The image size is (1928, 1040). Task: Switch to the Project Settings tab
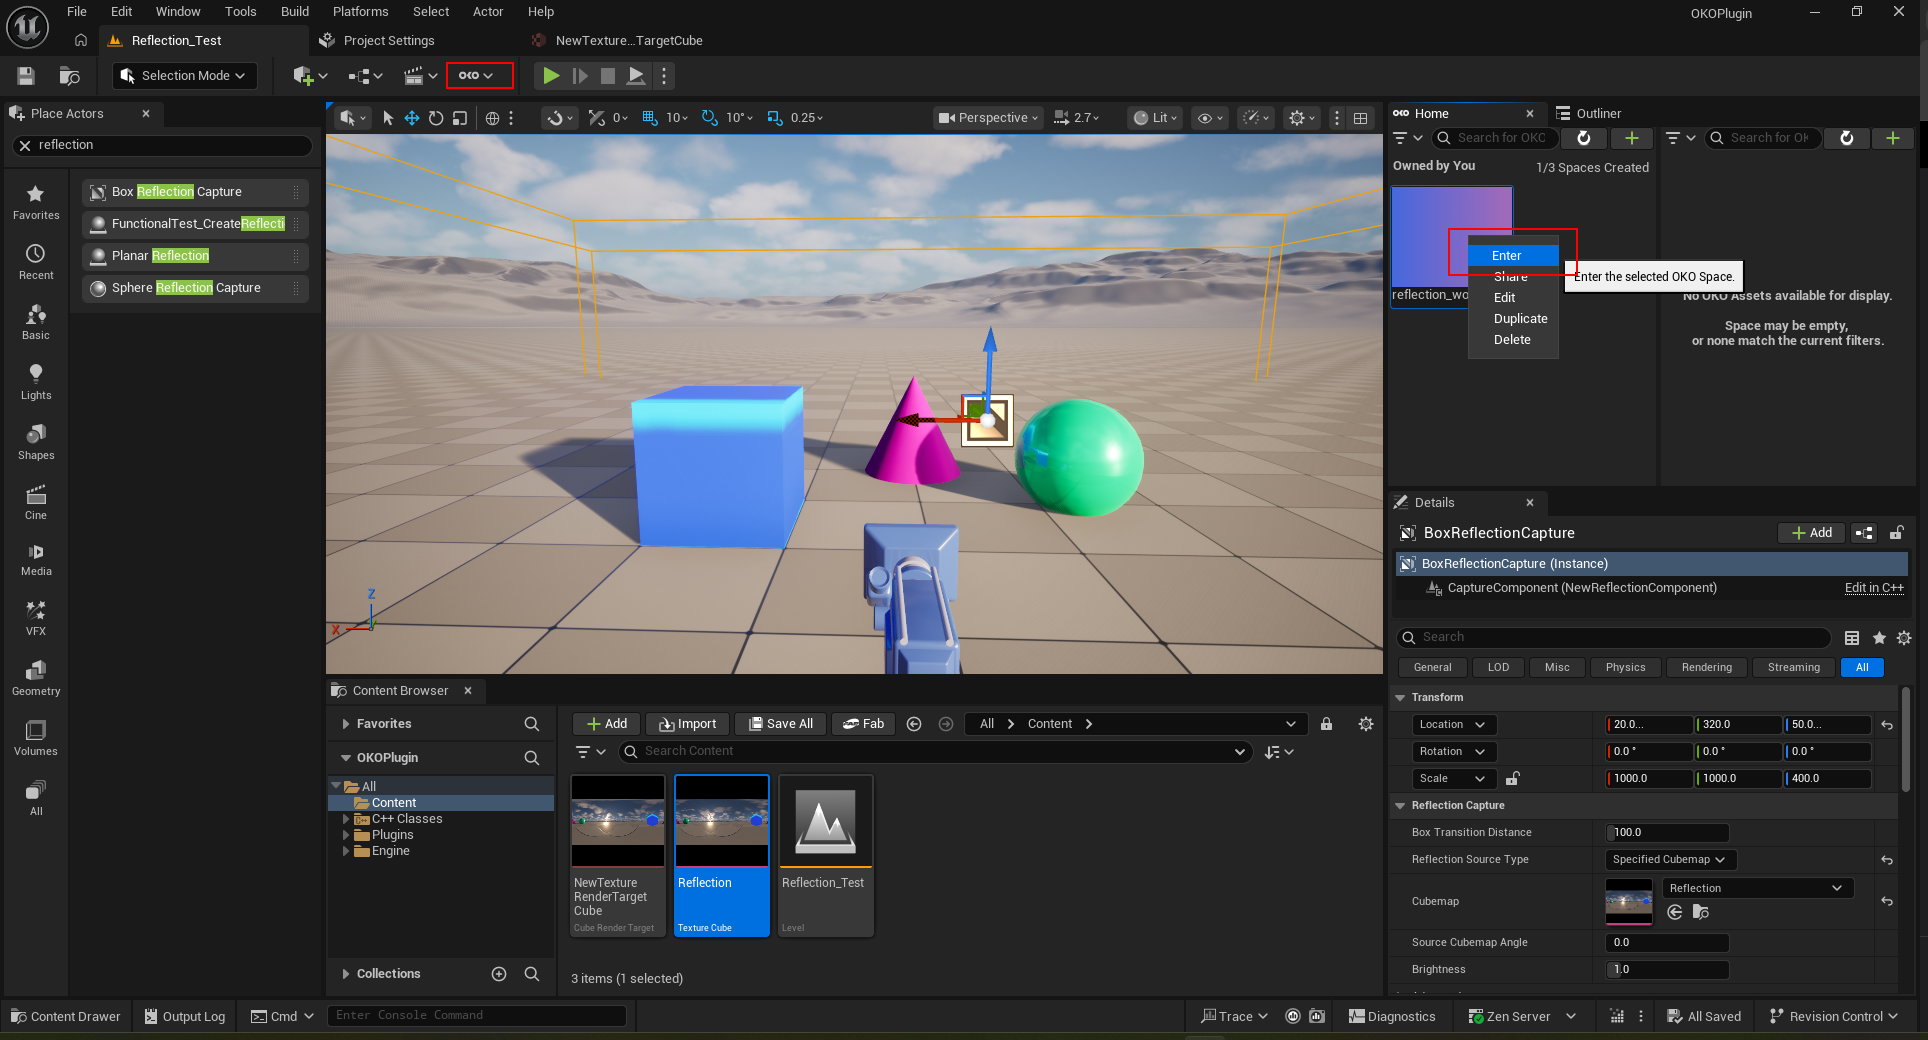coord(389,41)
